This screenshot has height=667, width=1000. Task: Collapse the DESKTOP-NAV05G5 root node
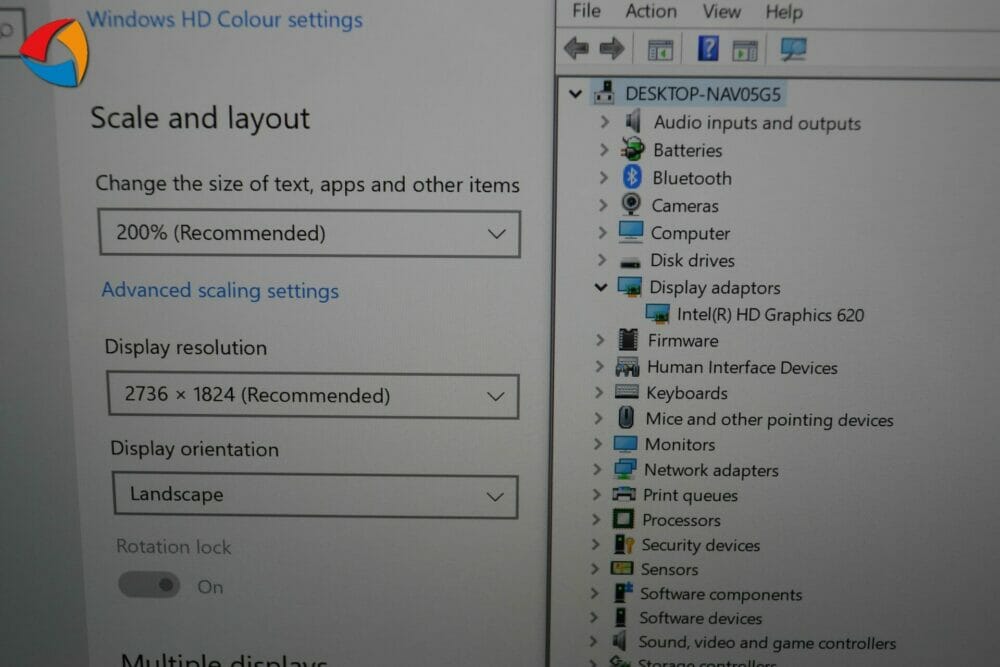pyautogui.click(x=575, y=94)
